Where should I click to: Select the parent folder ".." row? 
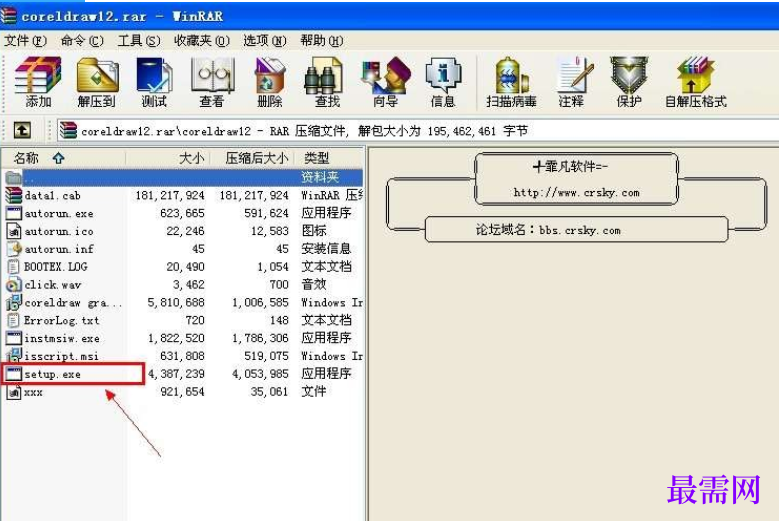(183, 177)
